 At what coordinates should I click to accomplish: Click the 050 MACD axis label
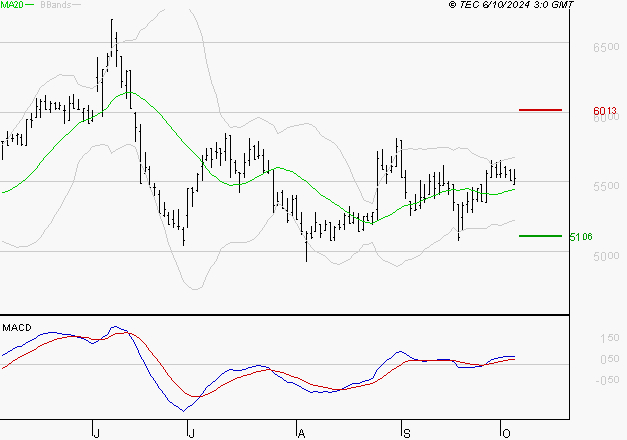pyautogui.click(x=609, y=359)
